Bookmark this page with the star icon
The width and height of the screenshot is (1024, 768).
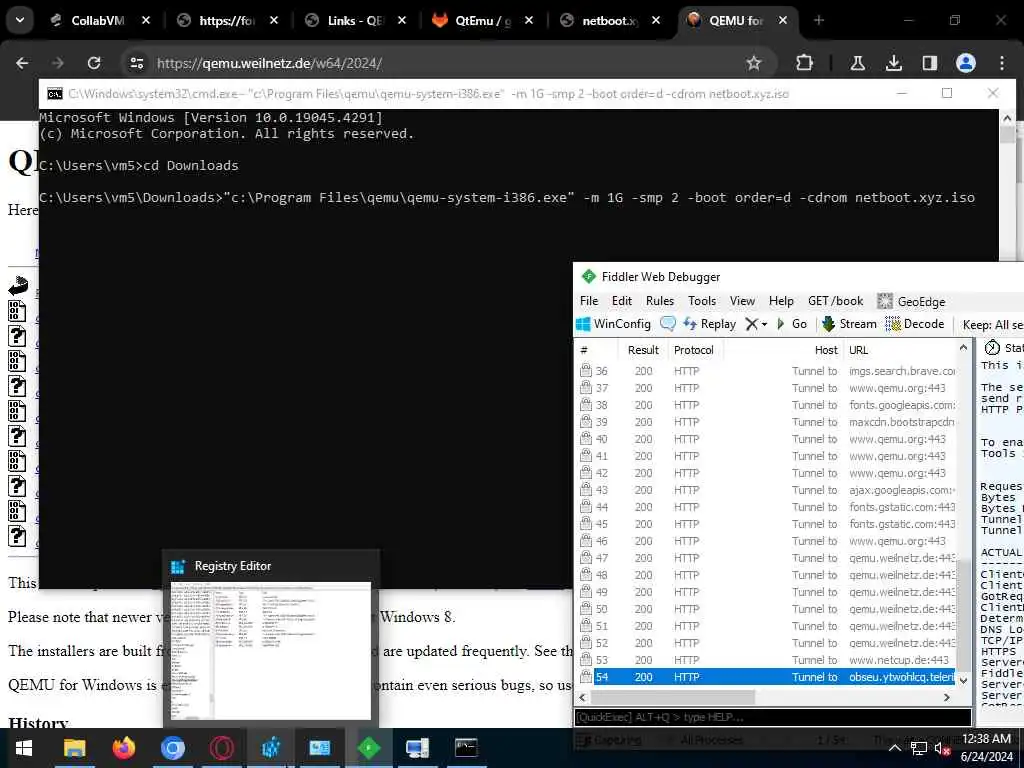[754, 63]
